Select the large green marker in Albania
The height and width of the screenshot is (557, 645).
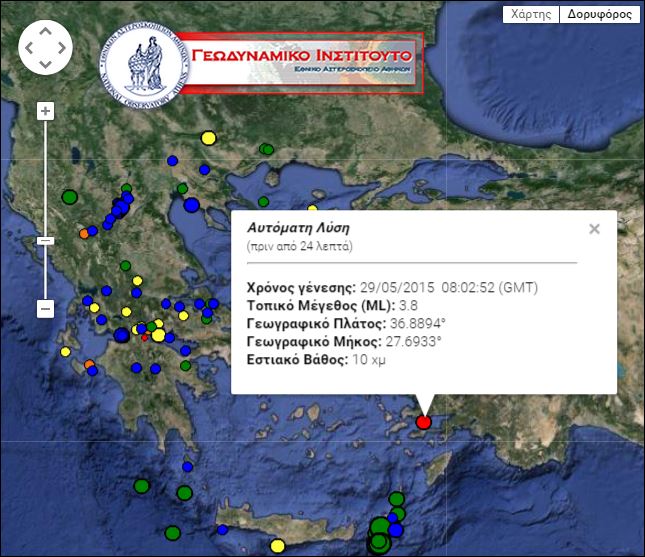click(70, 197)
